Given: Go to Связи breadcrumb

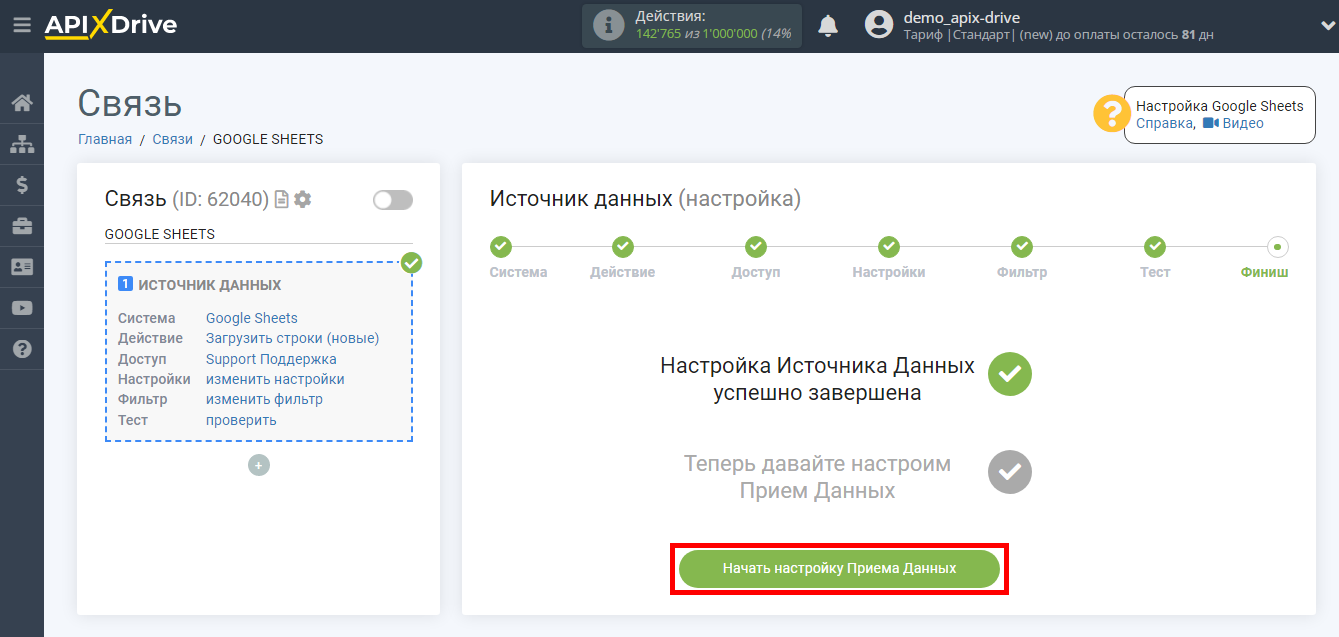Looking at the screenshot, I should point(173,139).
